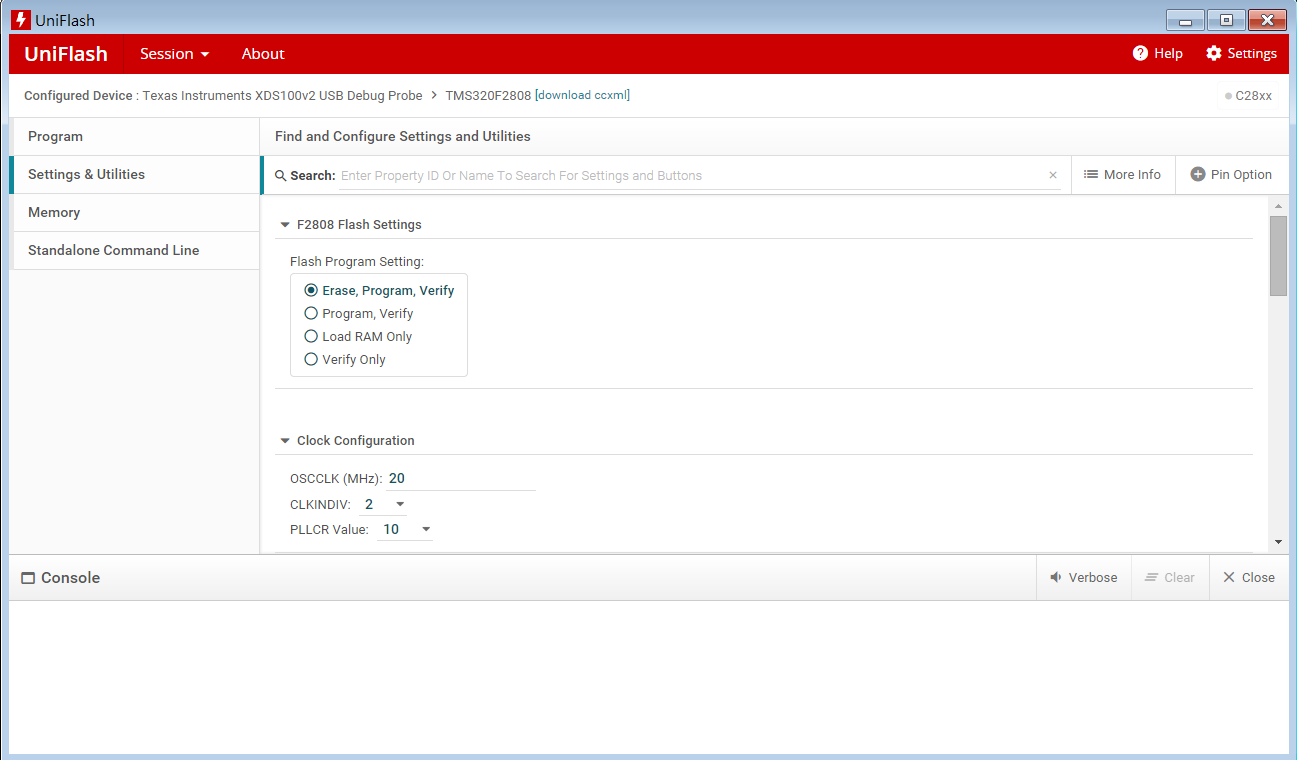1297x760 pixels.
Task: Click the UniFlash lightning logo in title bar
Action: point(21,20)
